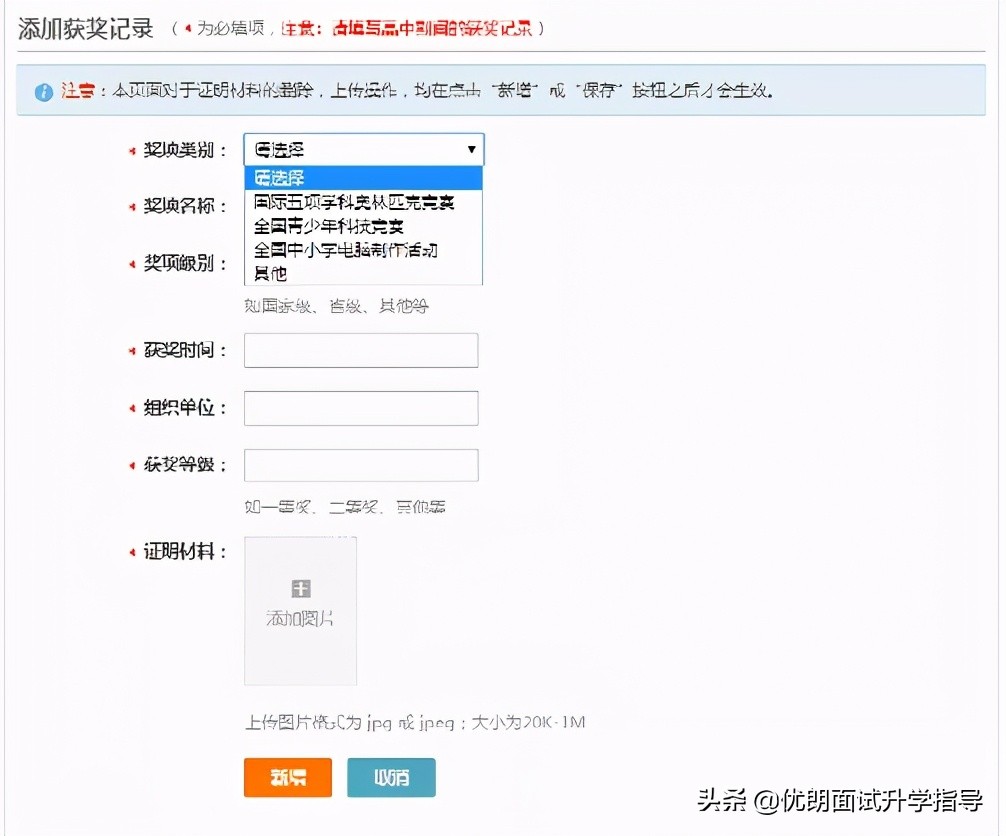Screen dimensions: 1006x836
Task: Open the 奖项类别 dropdown arrow
Action: pos(472,149)
